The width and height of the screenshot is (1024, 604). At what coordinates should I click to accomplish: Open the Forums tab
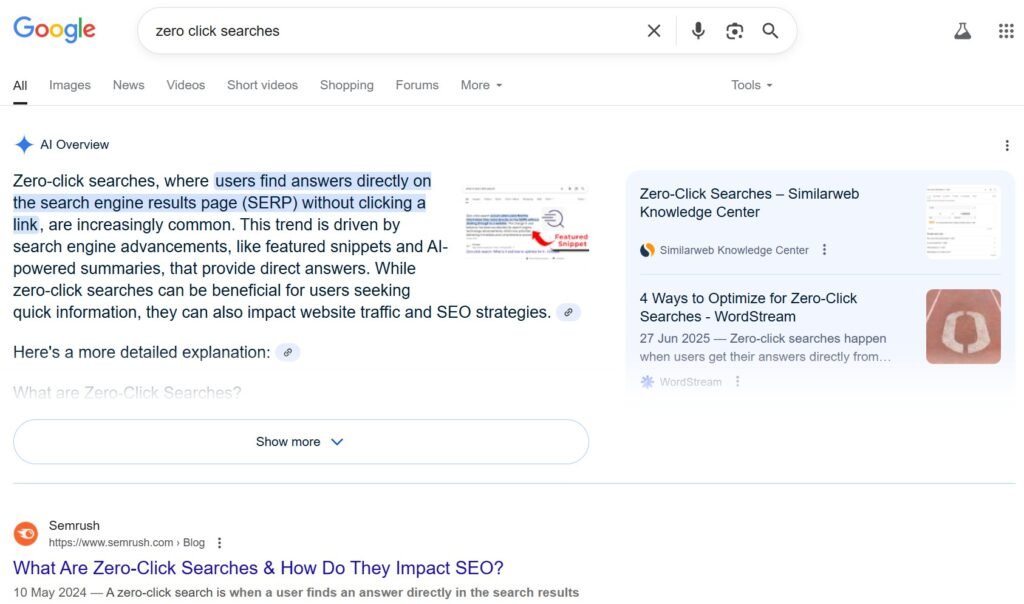click(417, 85)
